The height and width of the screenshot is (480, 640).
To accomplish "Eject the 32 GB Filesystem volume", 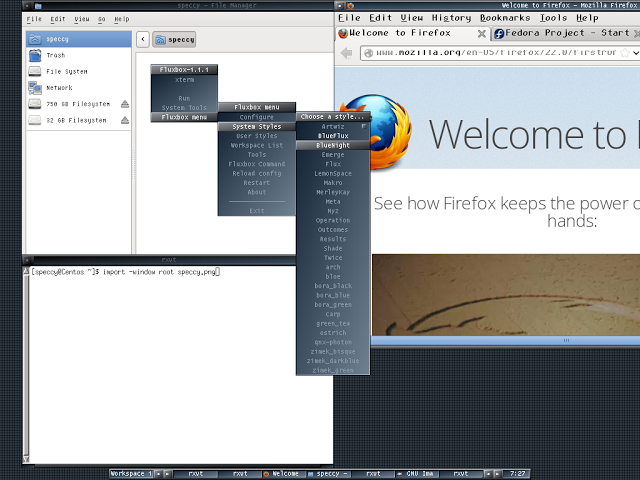I will (125, 120).
